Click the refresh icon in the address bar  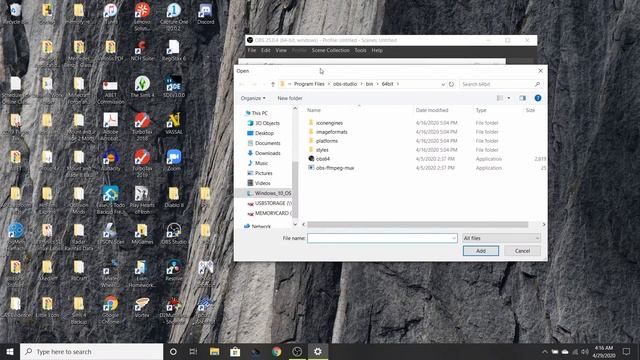(x=451, y=84)
